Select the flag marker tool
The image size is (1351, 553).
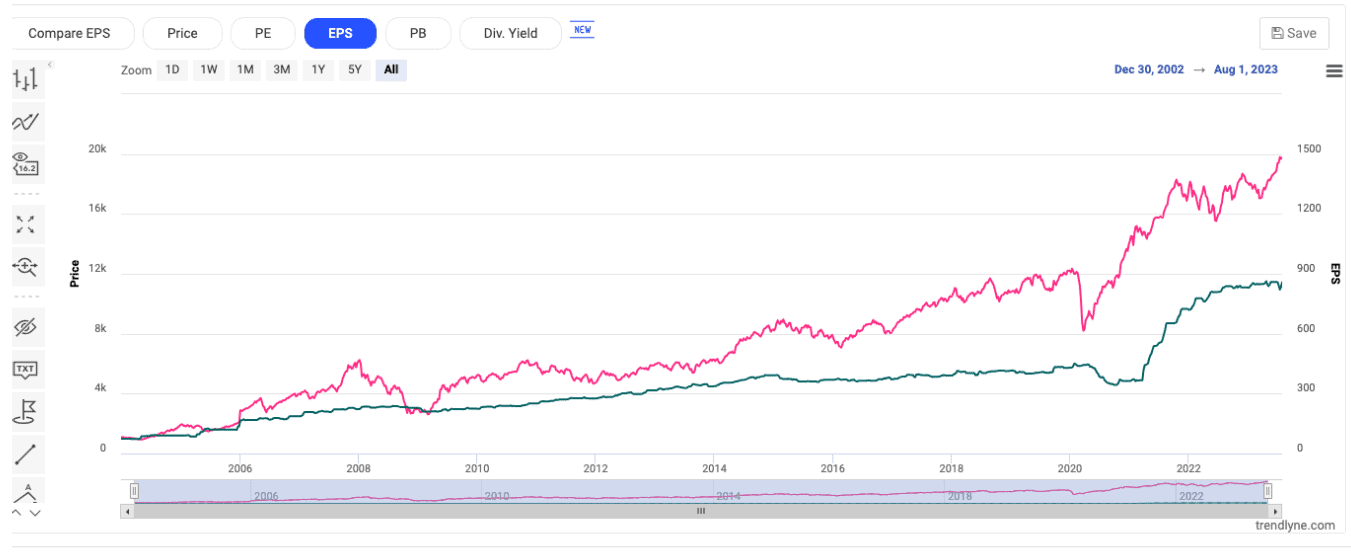coord(26,411)
